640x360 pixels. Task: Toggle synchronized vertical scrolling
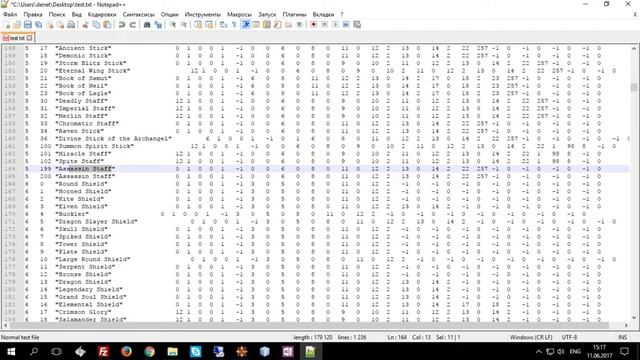point(198,25)
